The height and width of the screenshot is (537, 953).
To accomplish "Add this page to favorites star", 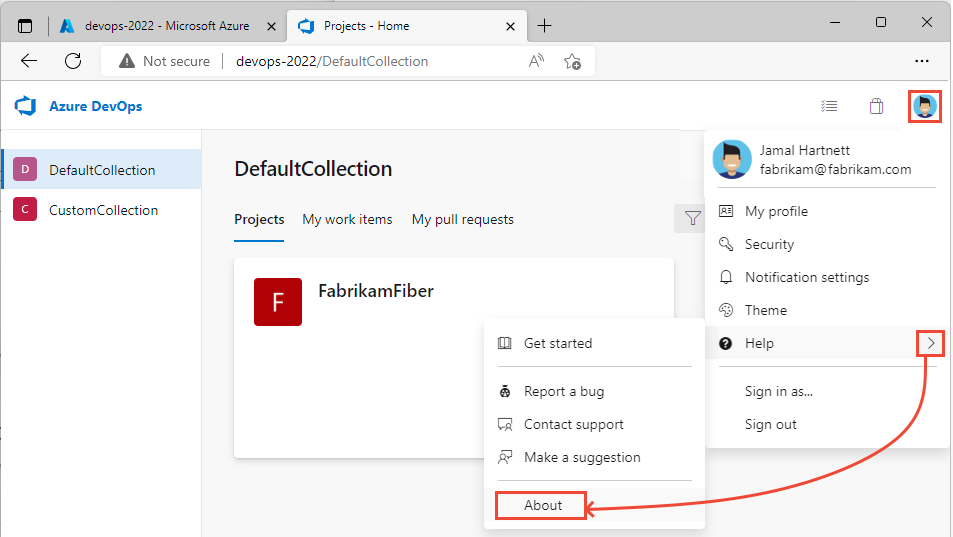I will pos(572,61).
